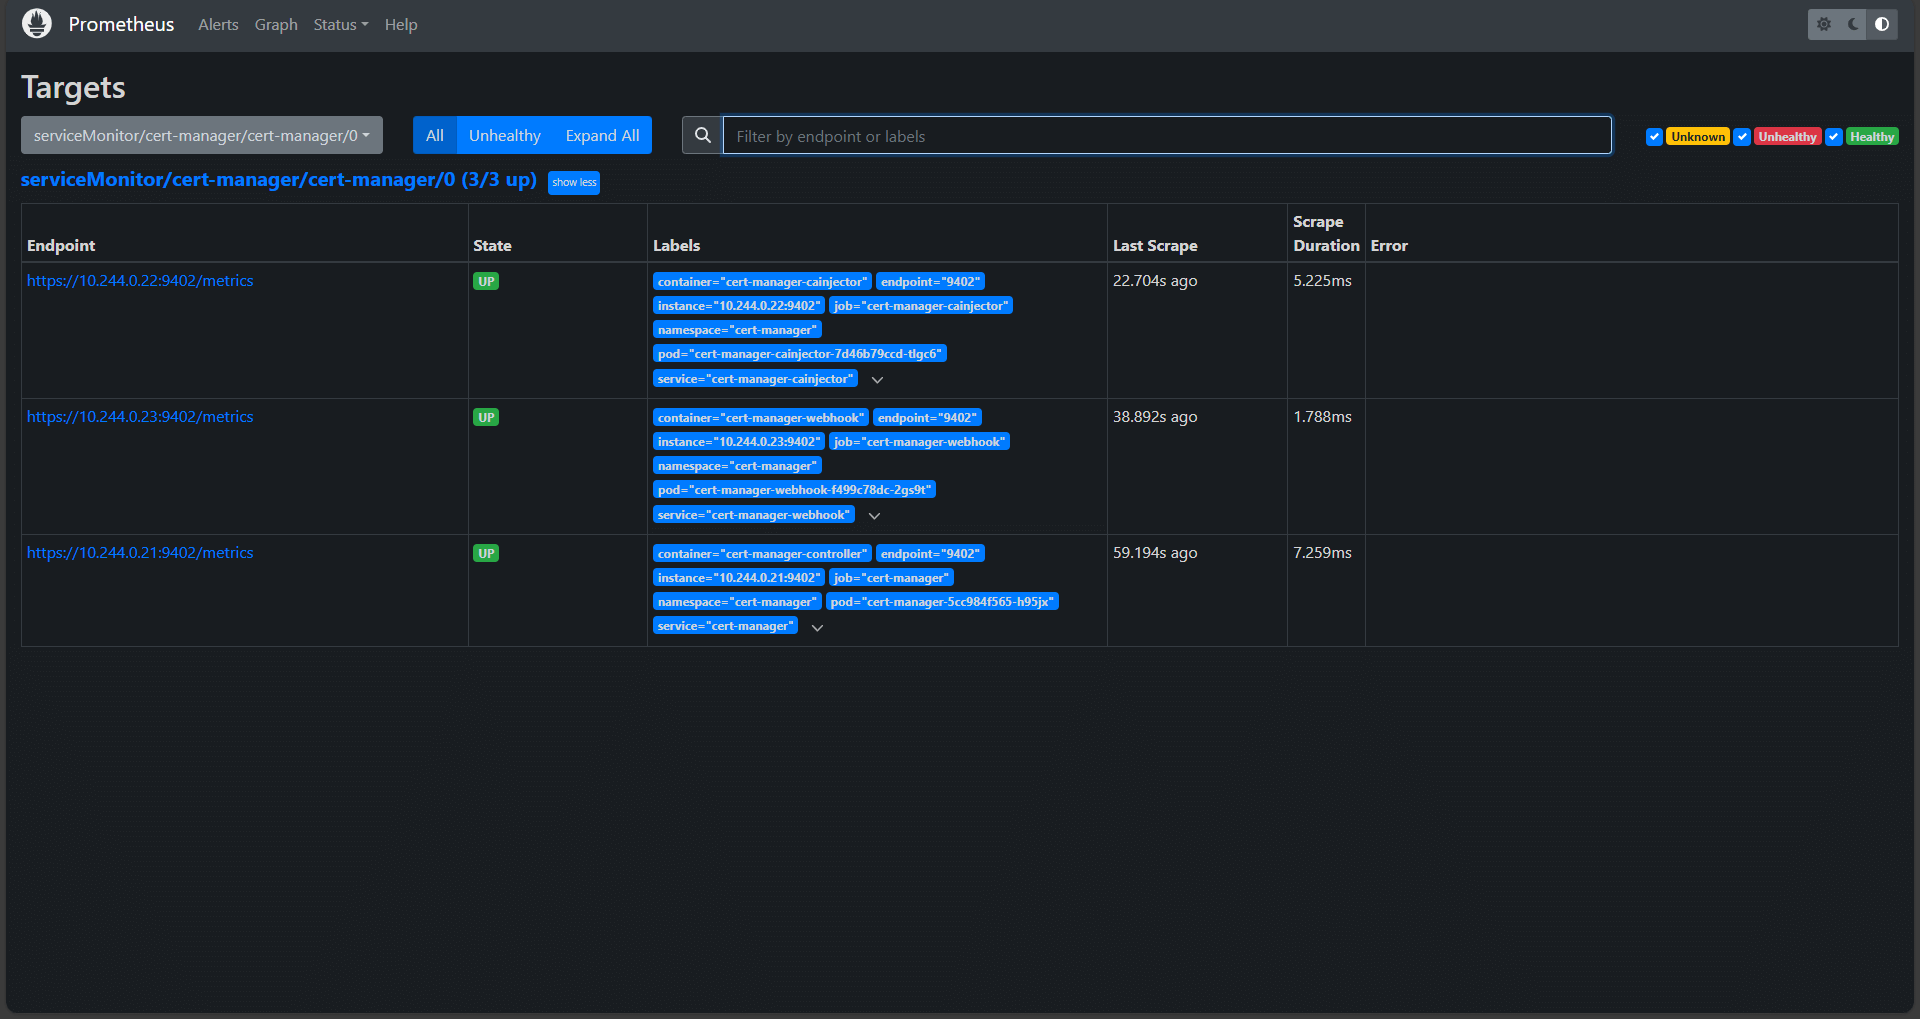Viewport: 1920px width, 1019px height.
Task: Click the show less button
Action: pyautogui.click(x=574, y=182)
